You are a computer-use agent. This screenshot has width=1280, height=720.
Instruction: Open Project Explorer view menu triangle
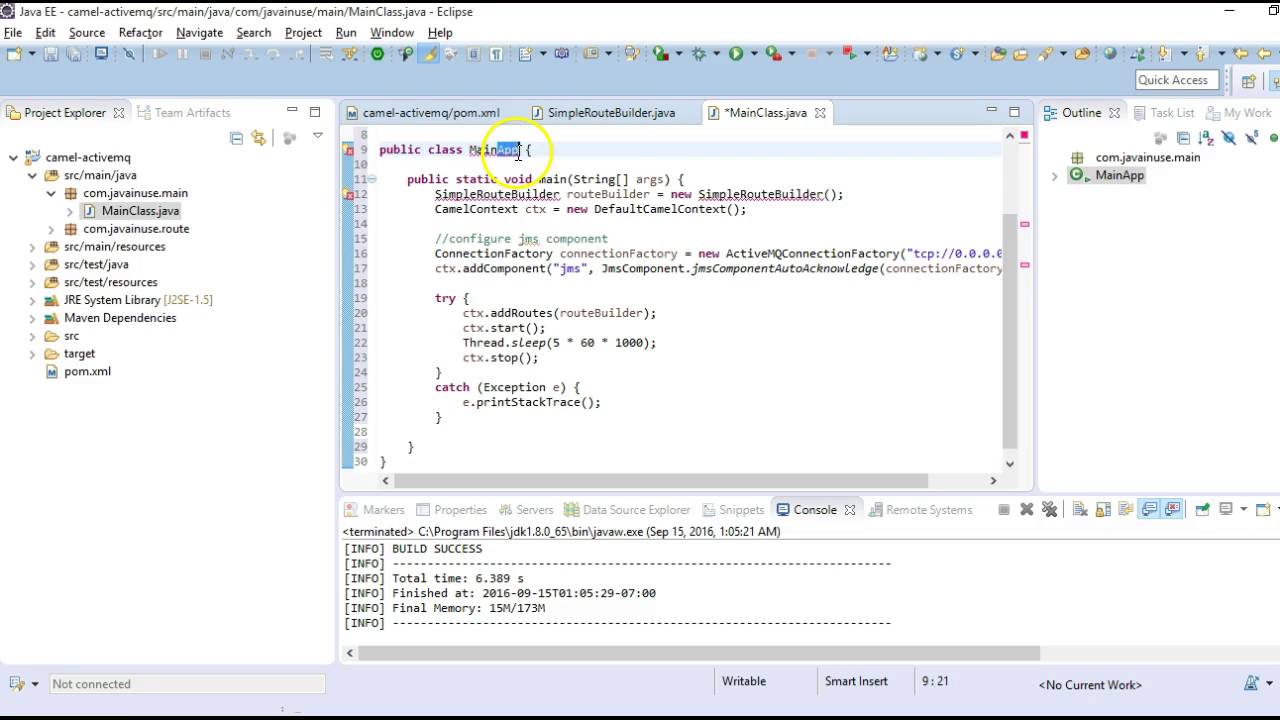click(318, 136)
